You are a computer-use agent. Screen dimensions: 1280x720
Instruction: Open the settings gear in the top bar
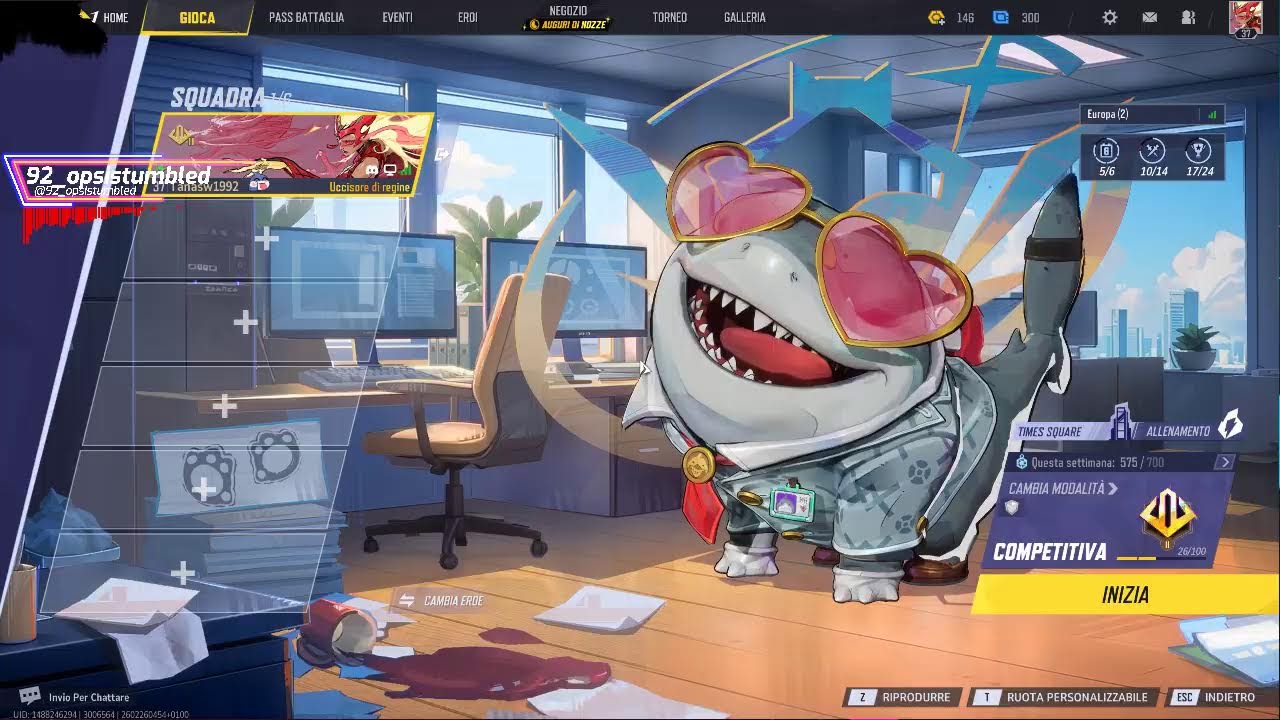coord(1110,17)
